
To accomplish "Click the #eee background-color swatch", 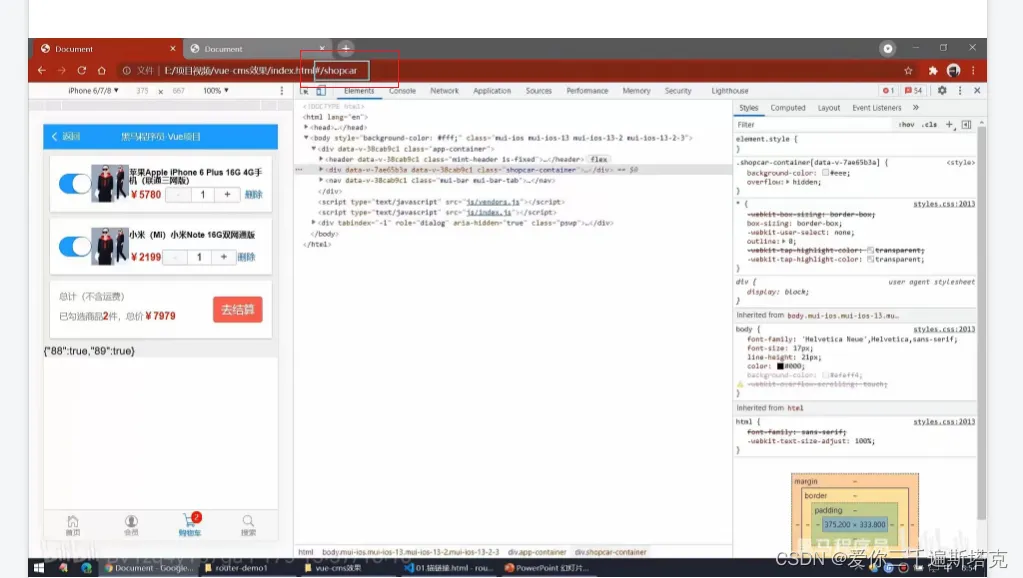I will [x=825, y=173].
